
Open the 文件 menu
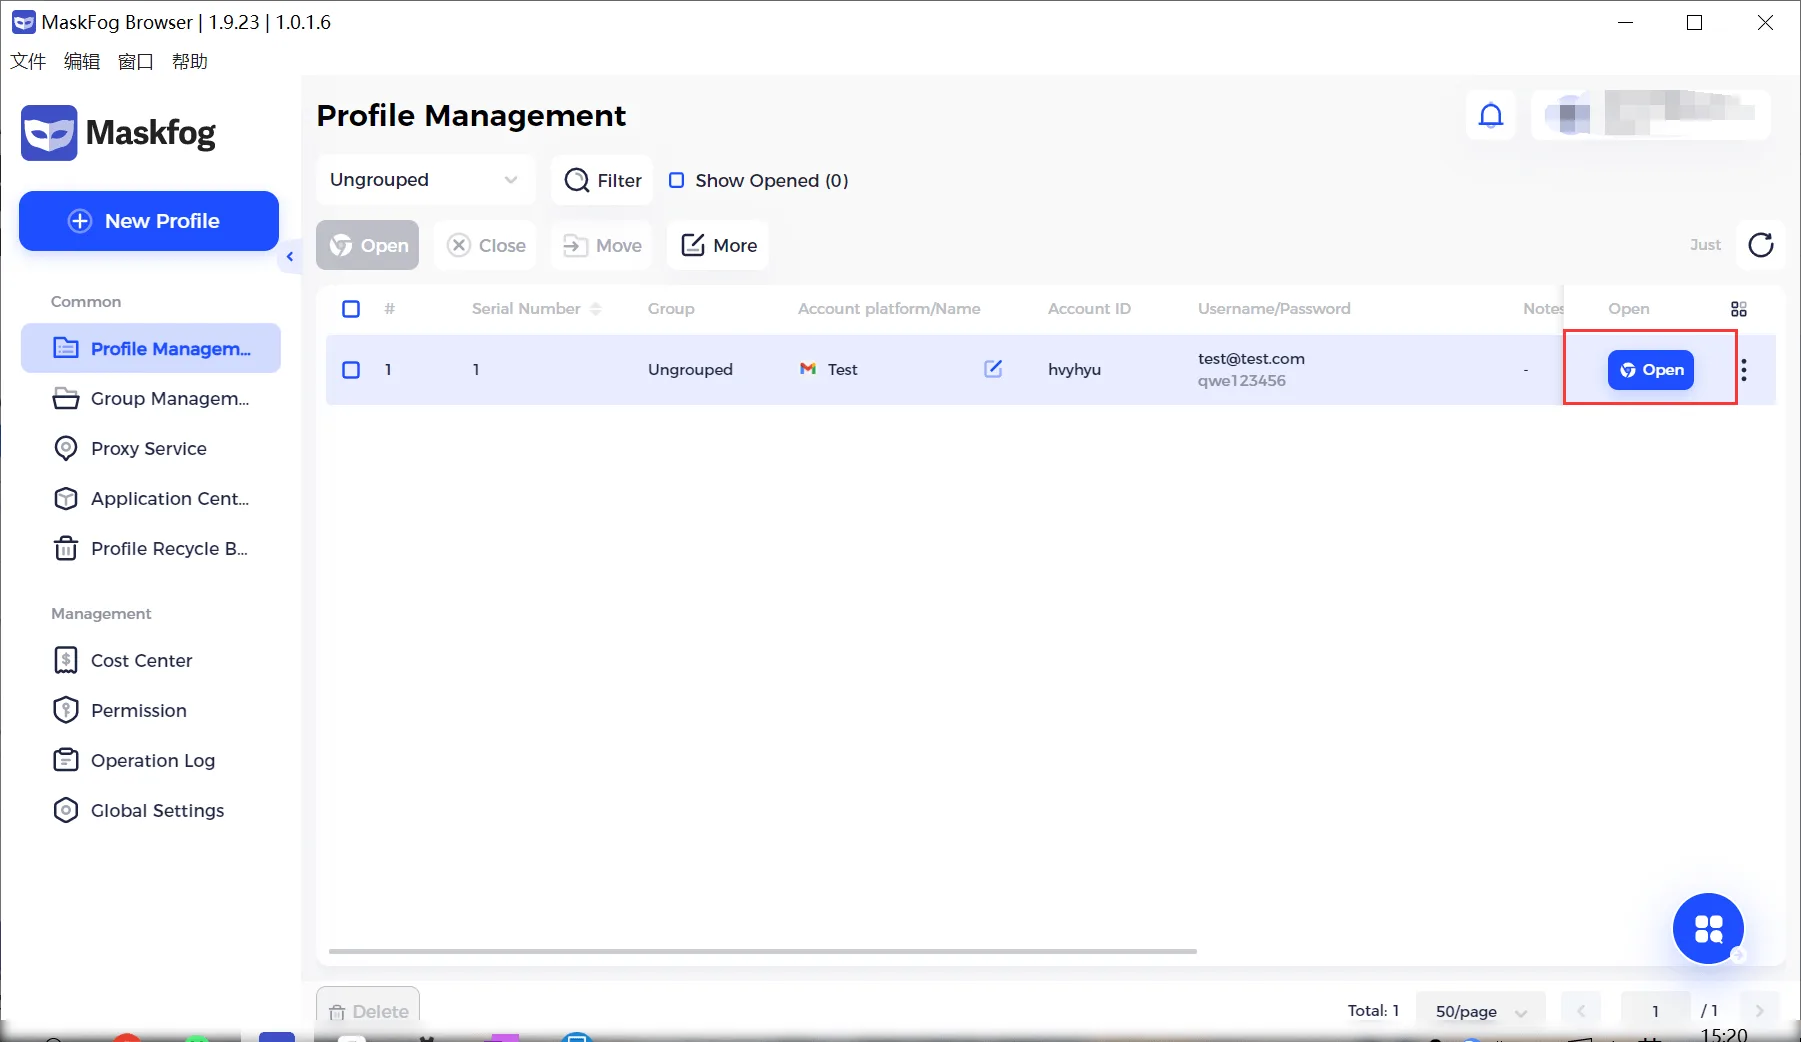tap(28, 61)
